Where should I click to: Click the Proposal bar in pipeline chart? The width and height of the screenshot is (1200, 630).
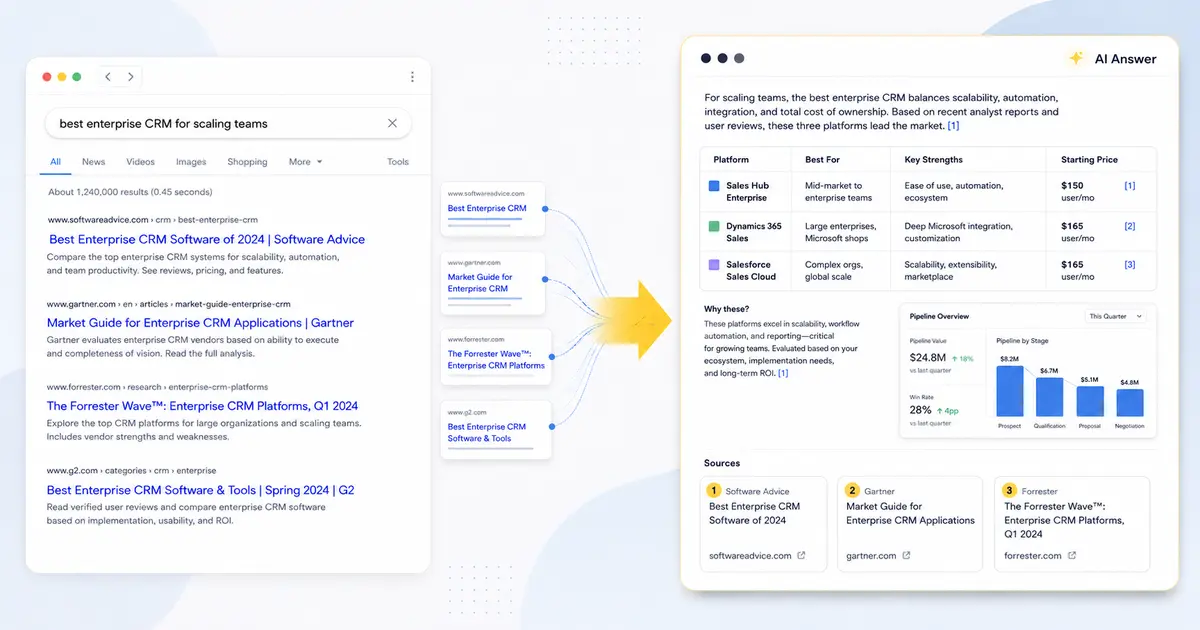[x=1089, y=401]
